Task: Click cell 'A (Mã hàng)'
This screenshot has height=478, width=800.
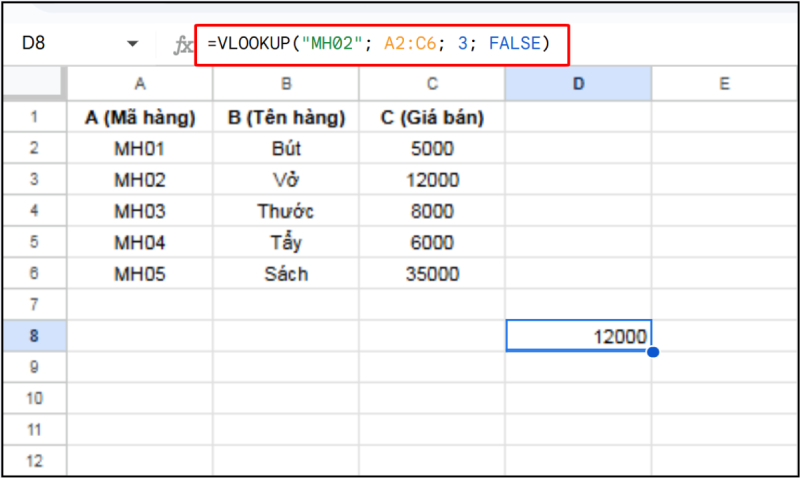Action: pyautogui.click(x=140, y=117)
